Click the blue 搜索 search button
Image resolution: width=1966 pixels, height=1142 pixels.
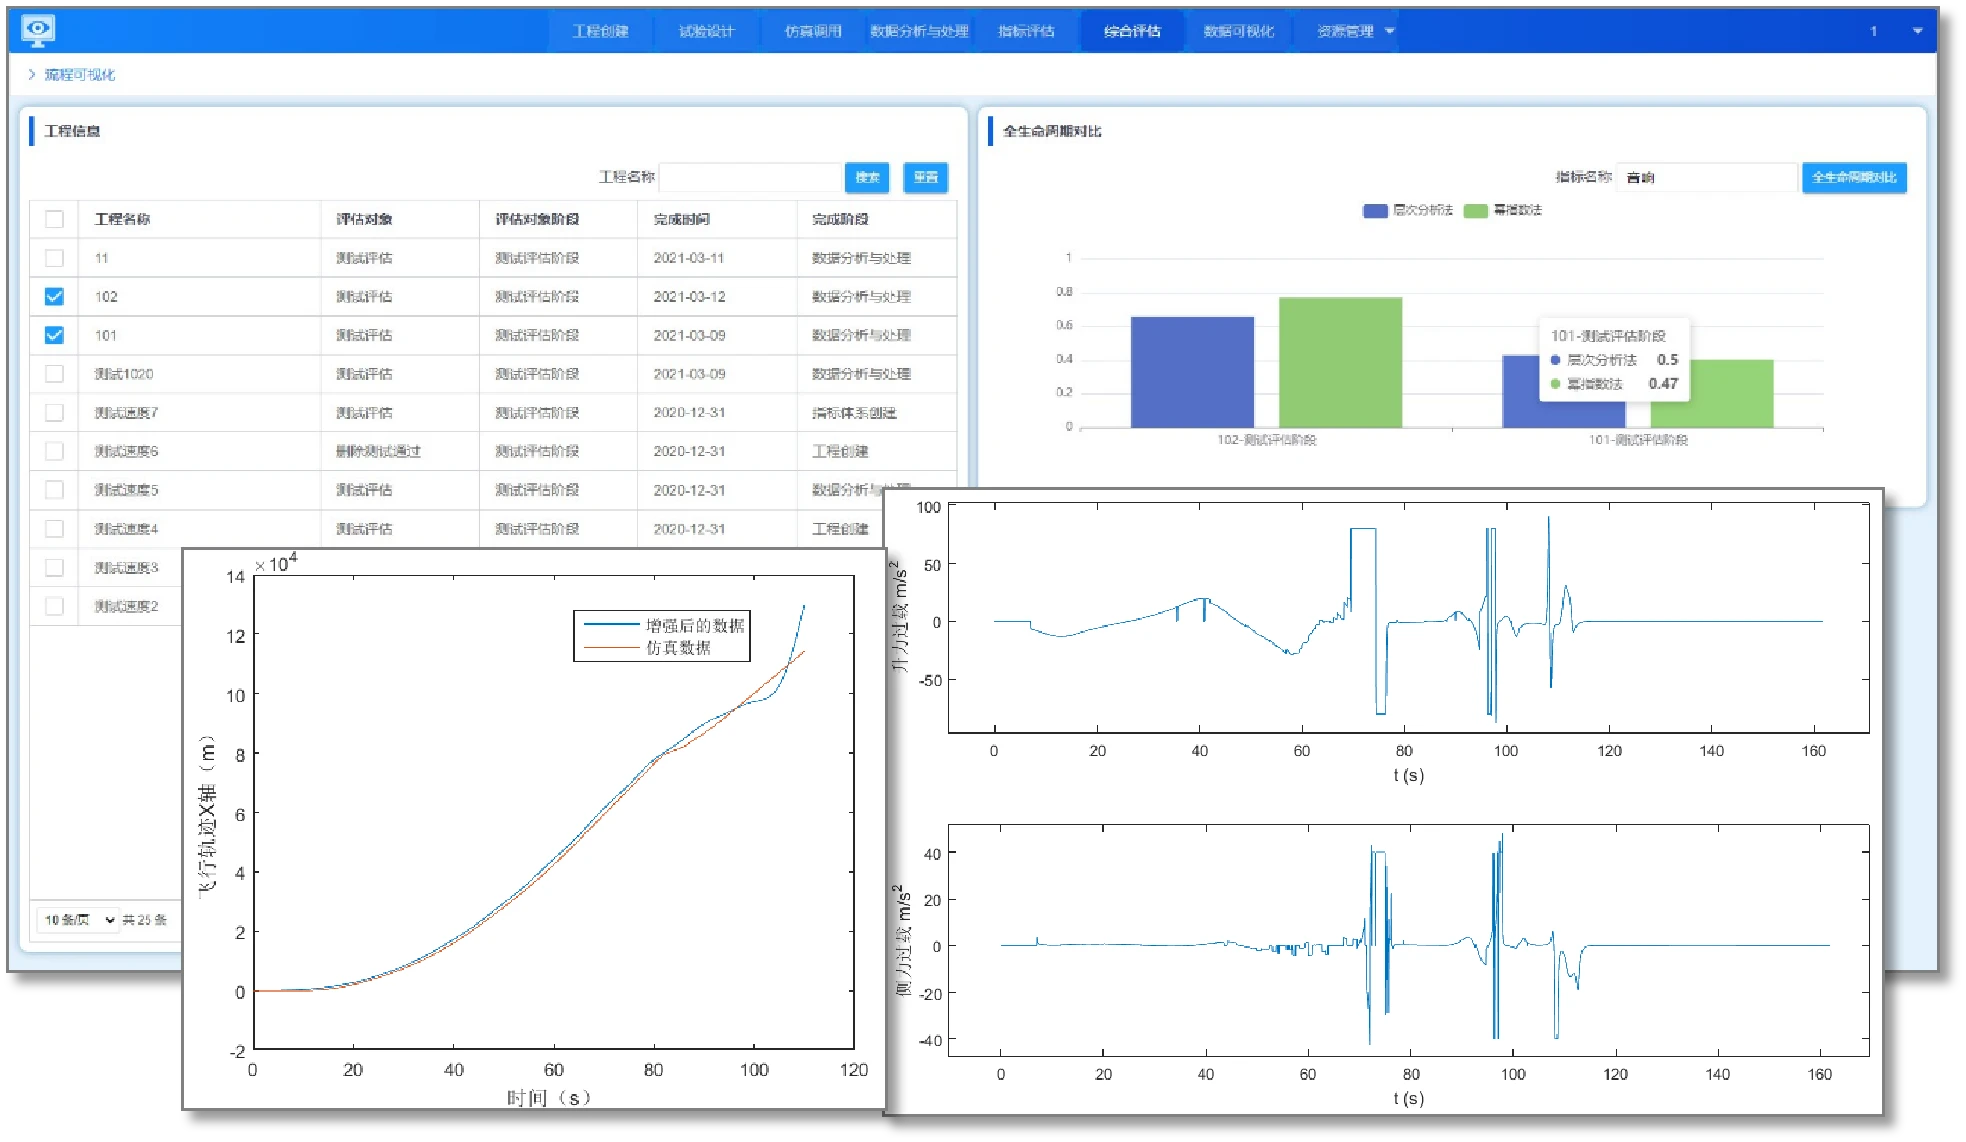867,177
